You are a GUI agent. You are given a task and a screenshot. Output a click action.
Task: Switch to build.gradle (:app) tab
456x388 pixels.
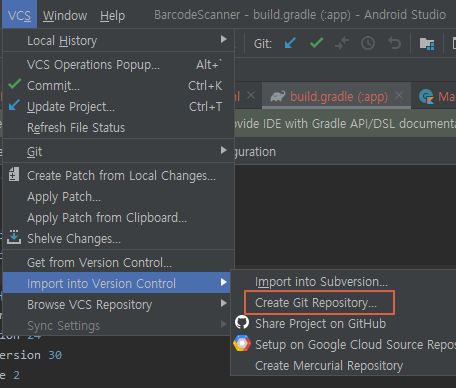click(x=337, y=96)
